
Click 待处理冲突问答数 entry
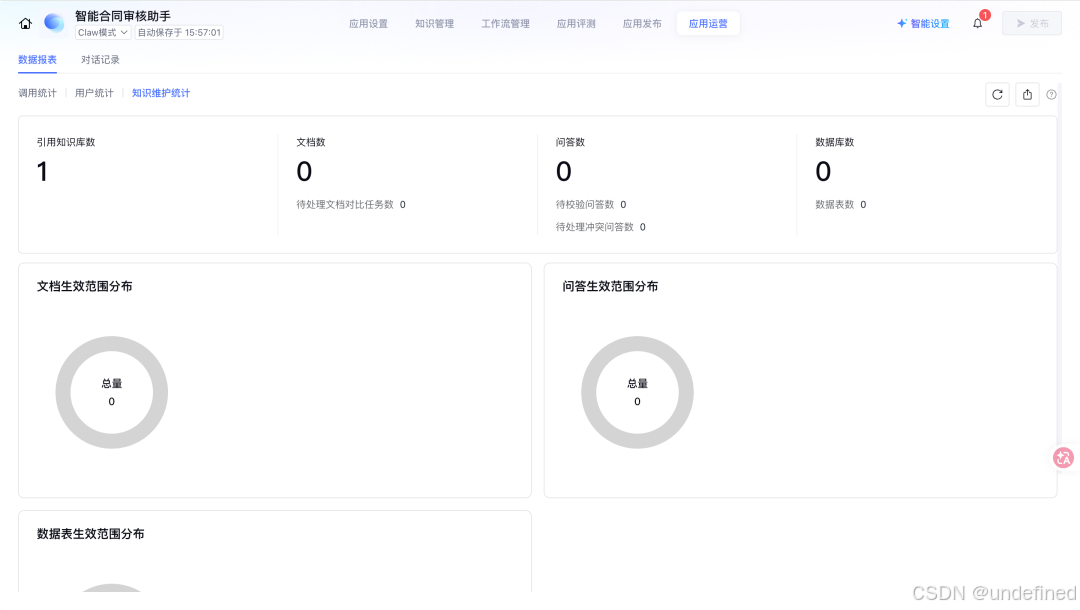601,227
